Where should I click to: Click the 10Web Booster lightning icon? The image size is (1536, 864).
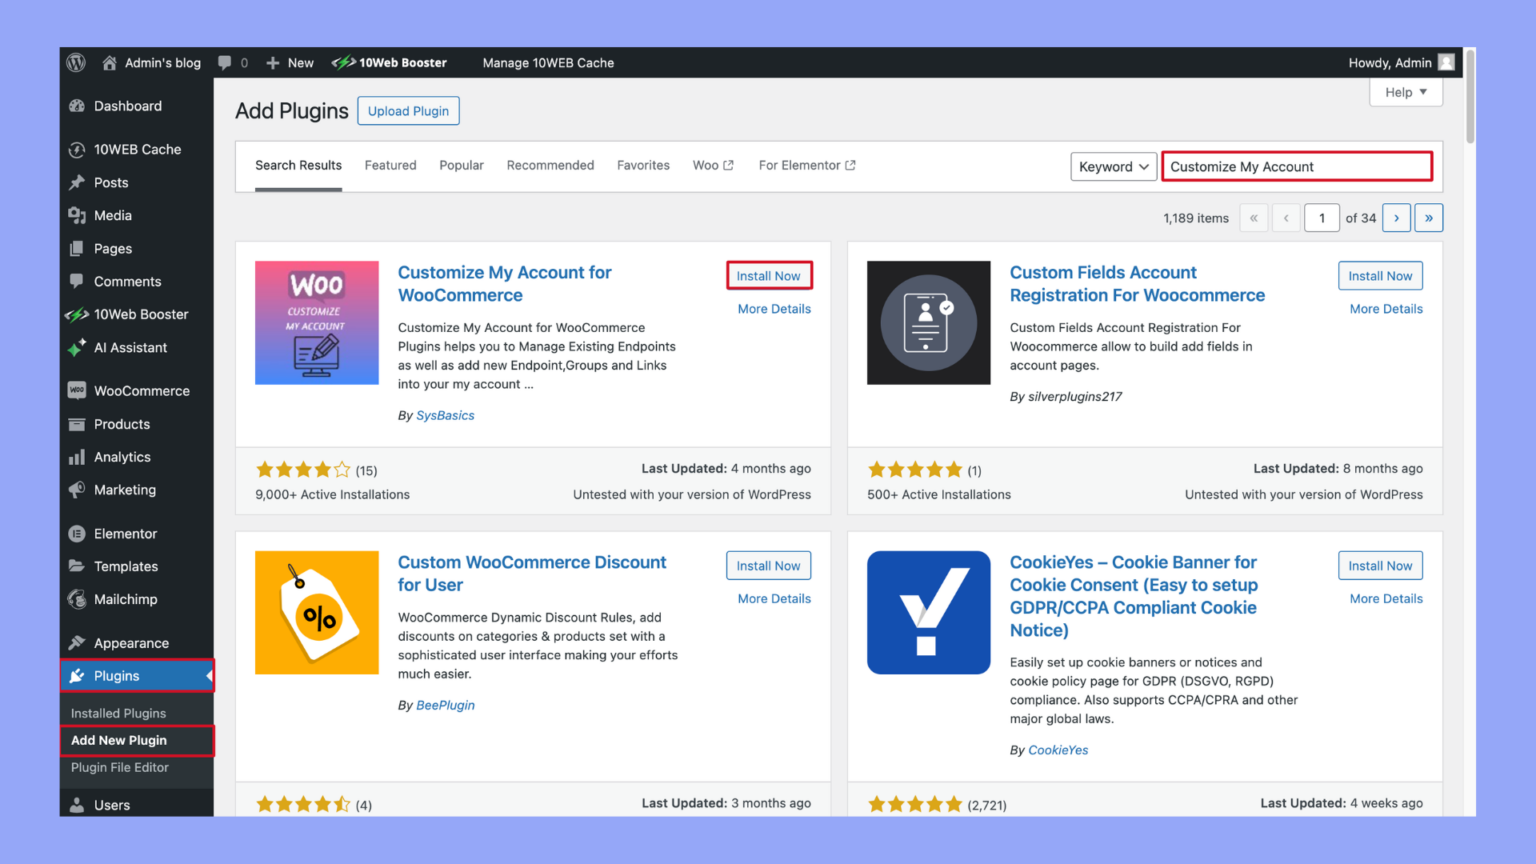pos(78,314)
